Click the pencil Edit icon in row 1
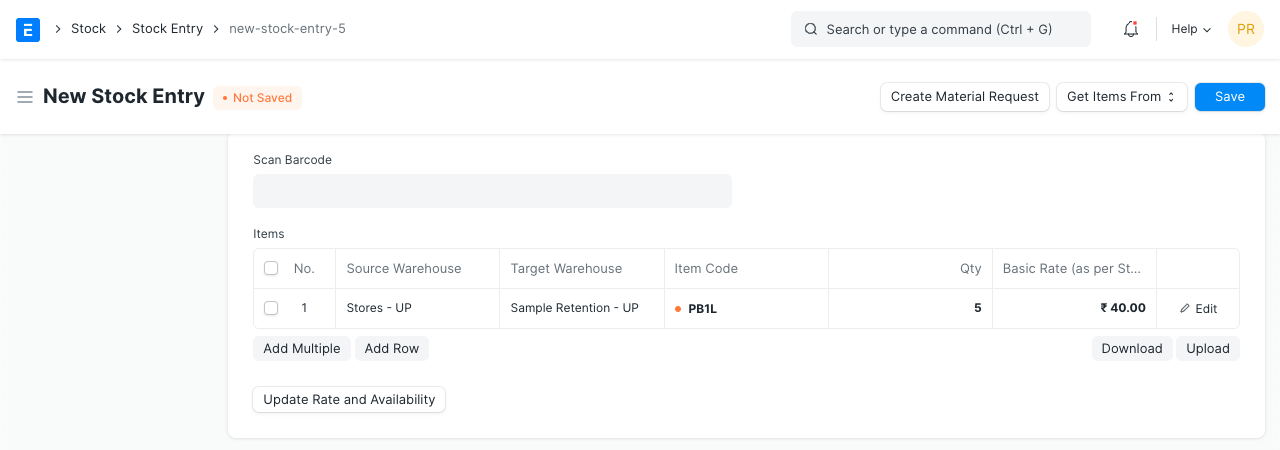 tap(1186, 309)
